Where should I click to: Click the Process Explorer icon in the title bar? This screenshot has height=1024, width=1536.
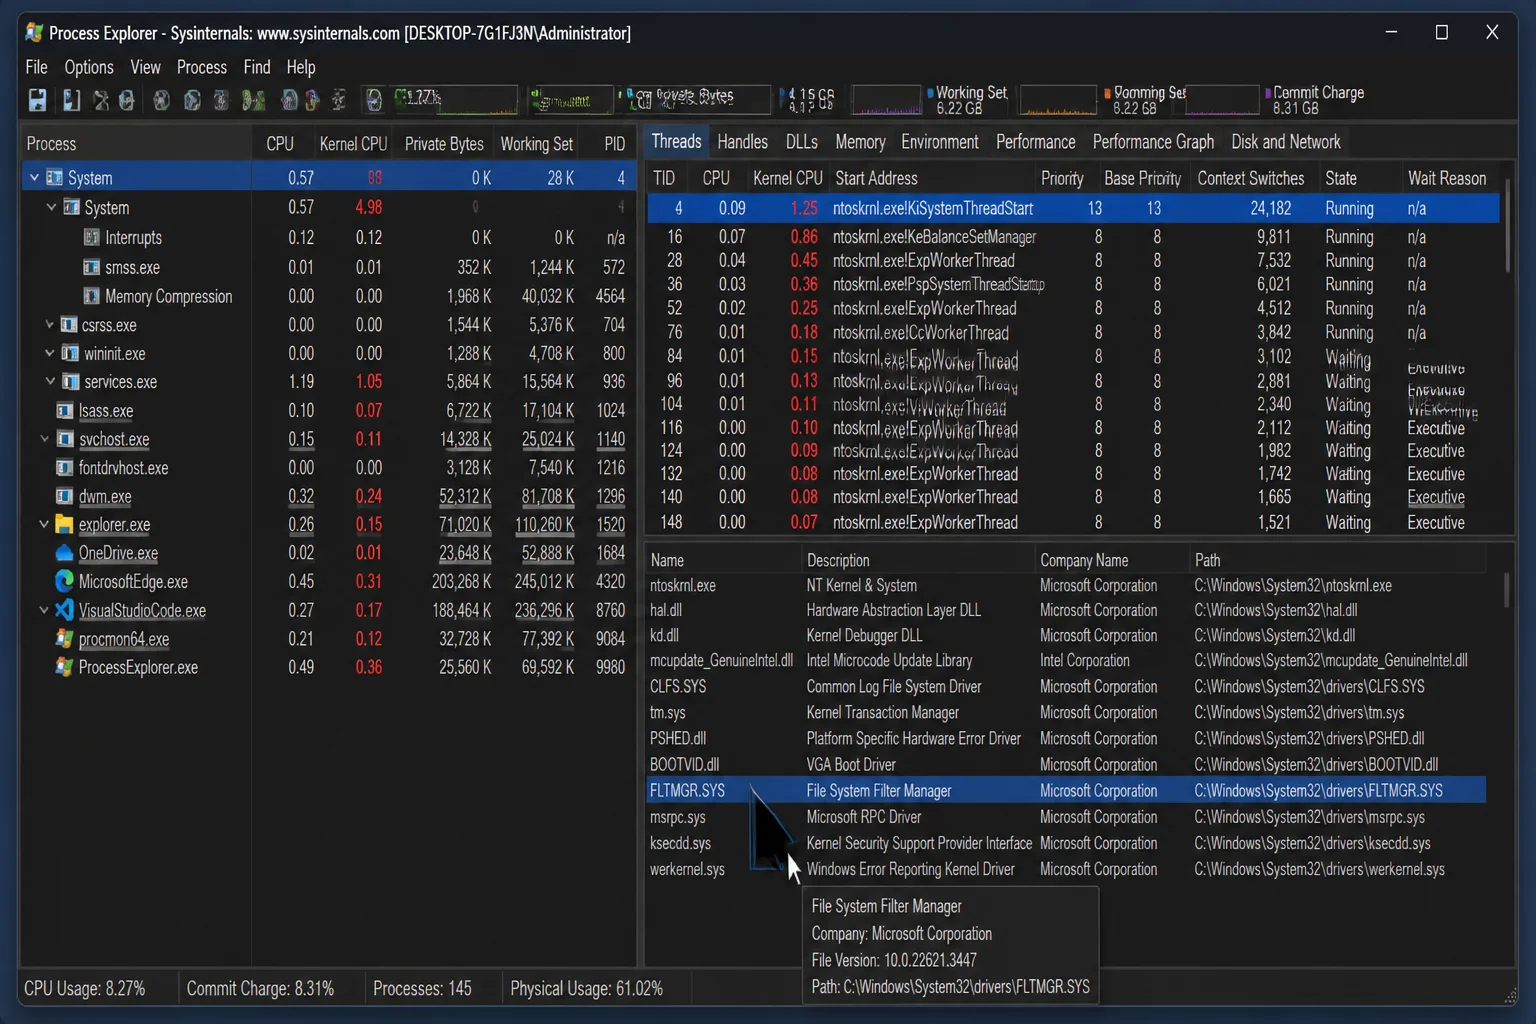pyautogui.click(x=34, y=33)
